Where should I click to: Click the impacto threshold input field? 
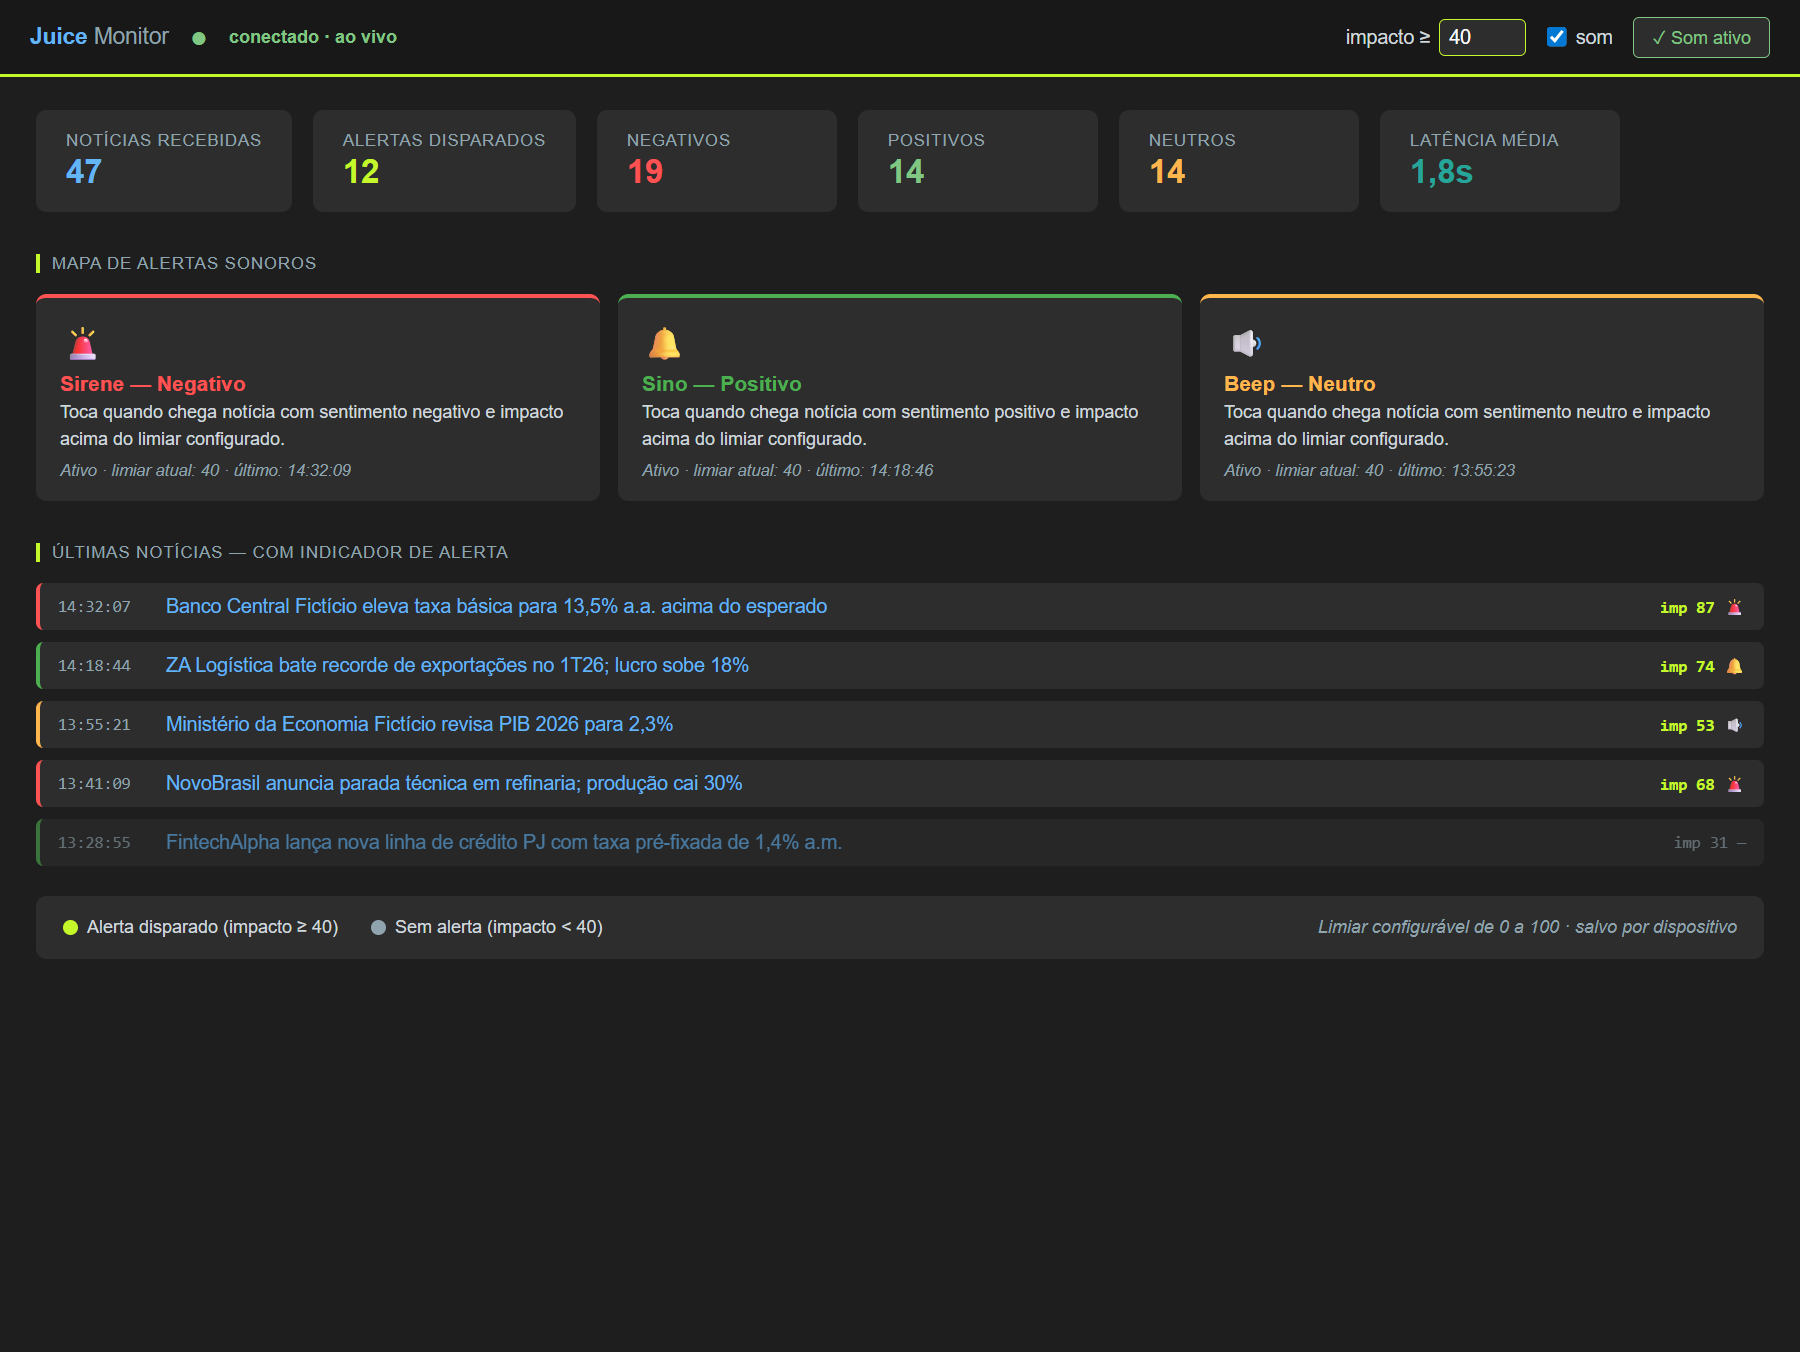[x=1482, y=37]
